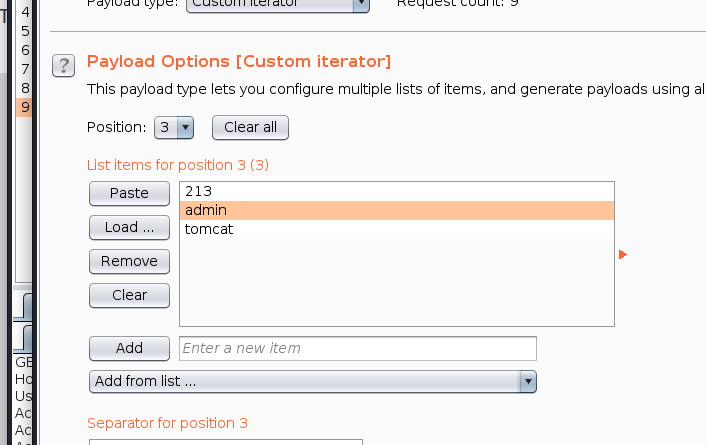Select row 5 in the left list
706x445 pixels.
24,31
